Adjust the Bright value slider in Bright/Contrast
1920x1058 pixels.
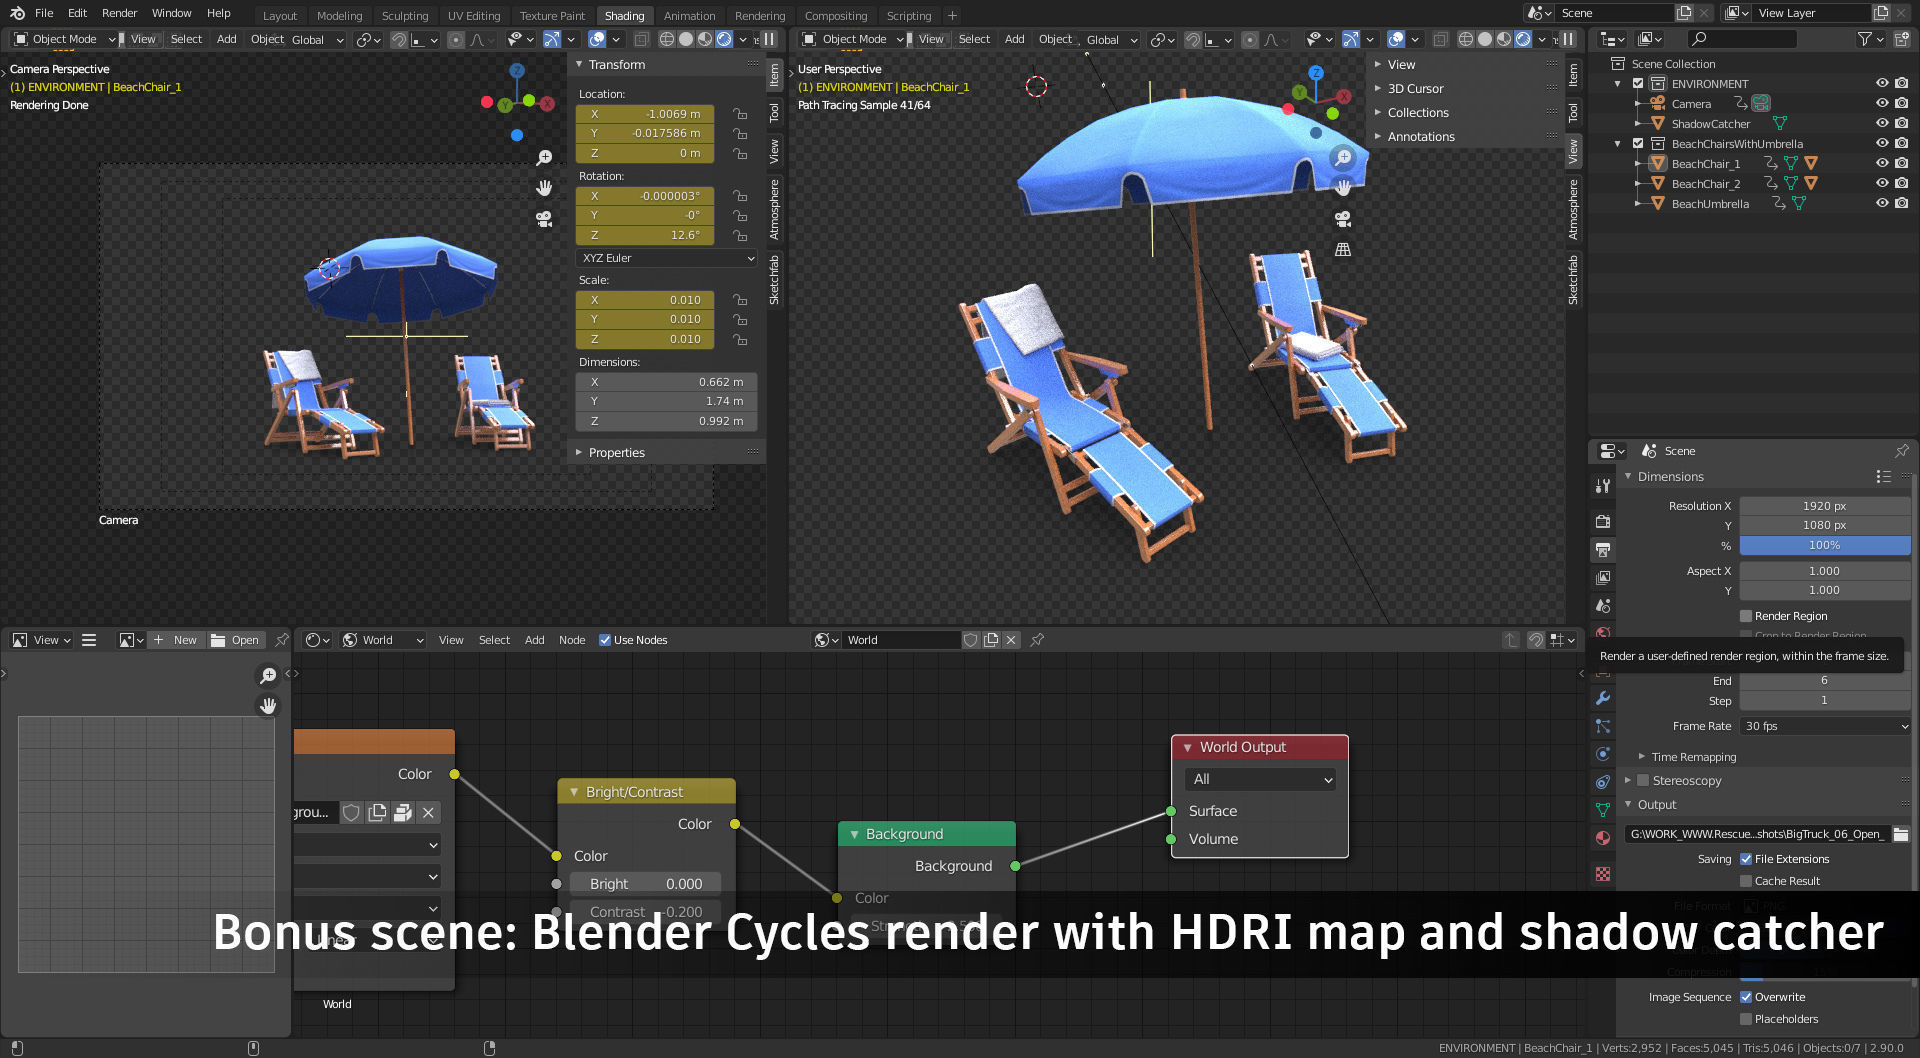(x=645, y=884)
